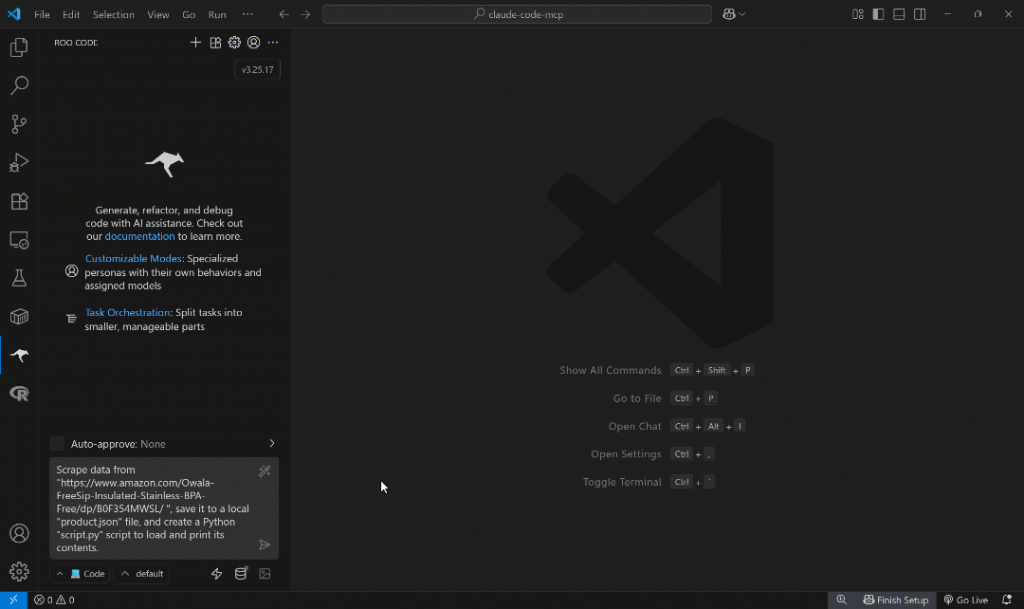This screenshot has width=1024, height=609.
Task: Toggle the bottom panel layout button
Action: [x=899, y=14]
